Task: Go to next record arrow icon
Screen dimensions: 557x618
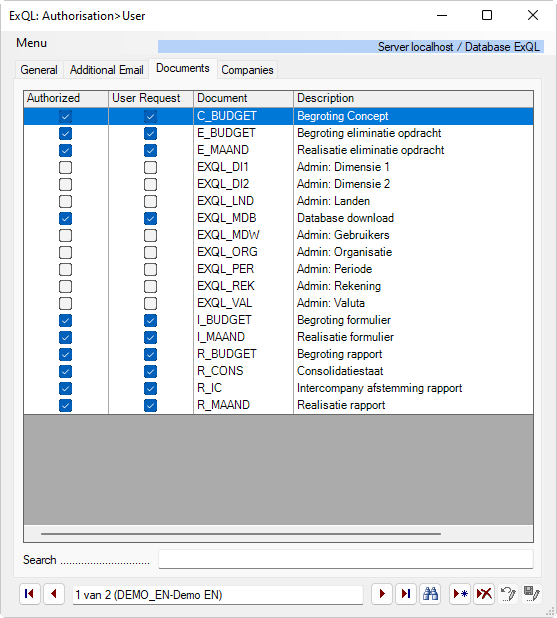Action: pyautogui.click(x=382, y=594)
